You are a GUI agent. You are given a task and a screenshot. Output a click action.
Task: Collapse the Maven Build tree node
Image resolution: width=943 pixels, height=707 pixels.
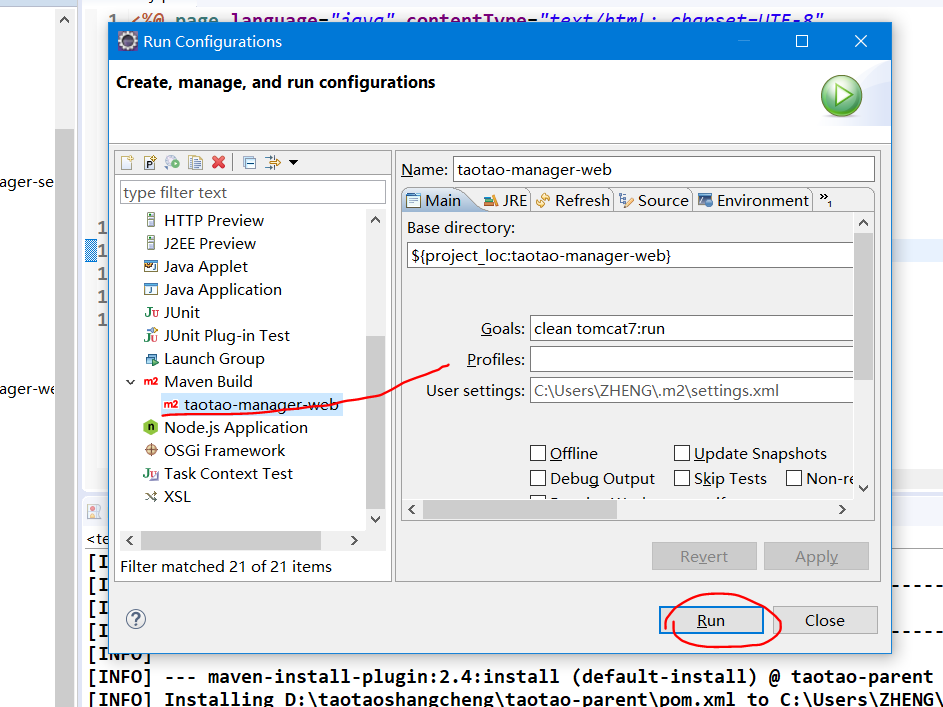[x=131, y=382]
